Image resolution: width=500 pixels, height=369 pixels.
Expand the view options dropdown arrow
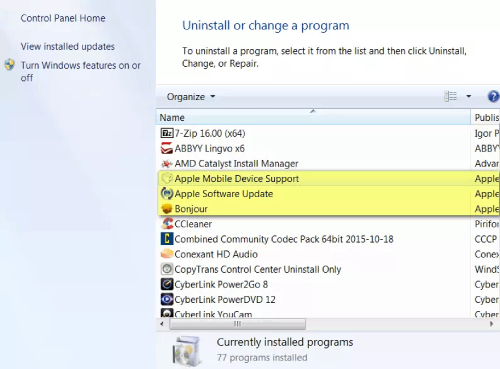coord(469,96)
